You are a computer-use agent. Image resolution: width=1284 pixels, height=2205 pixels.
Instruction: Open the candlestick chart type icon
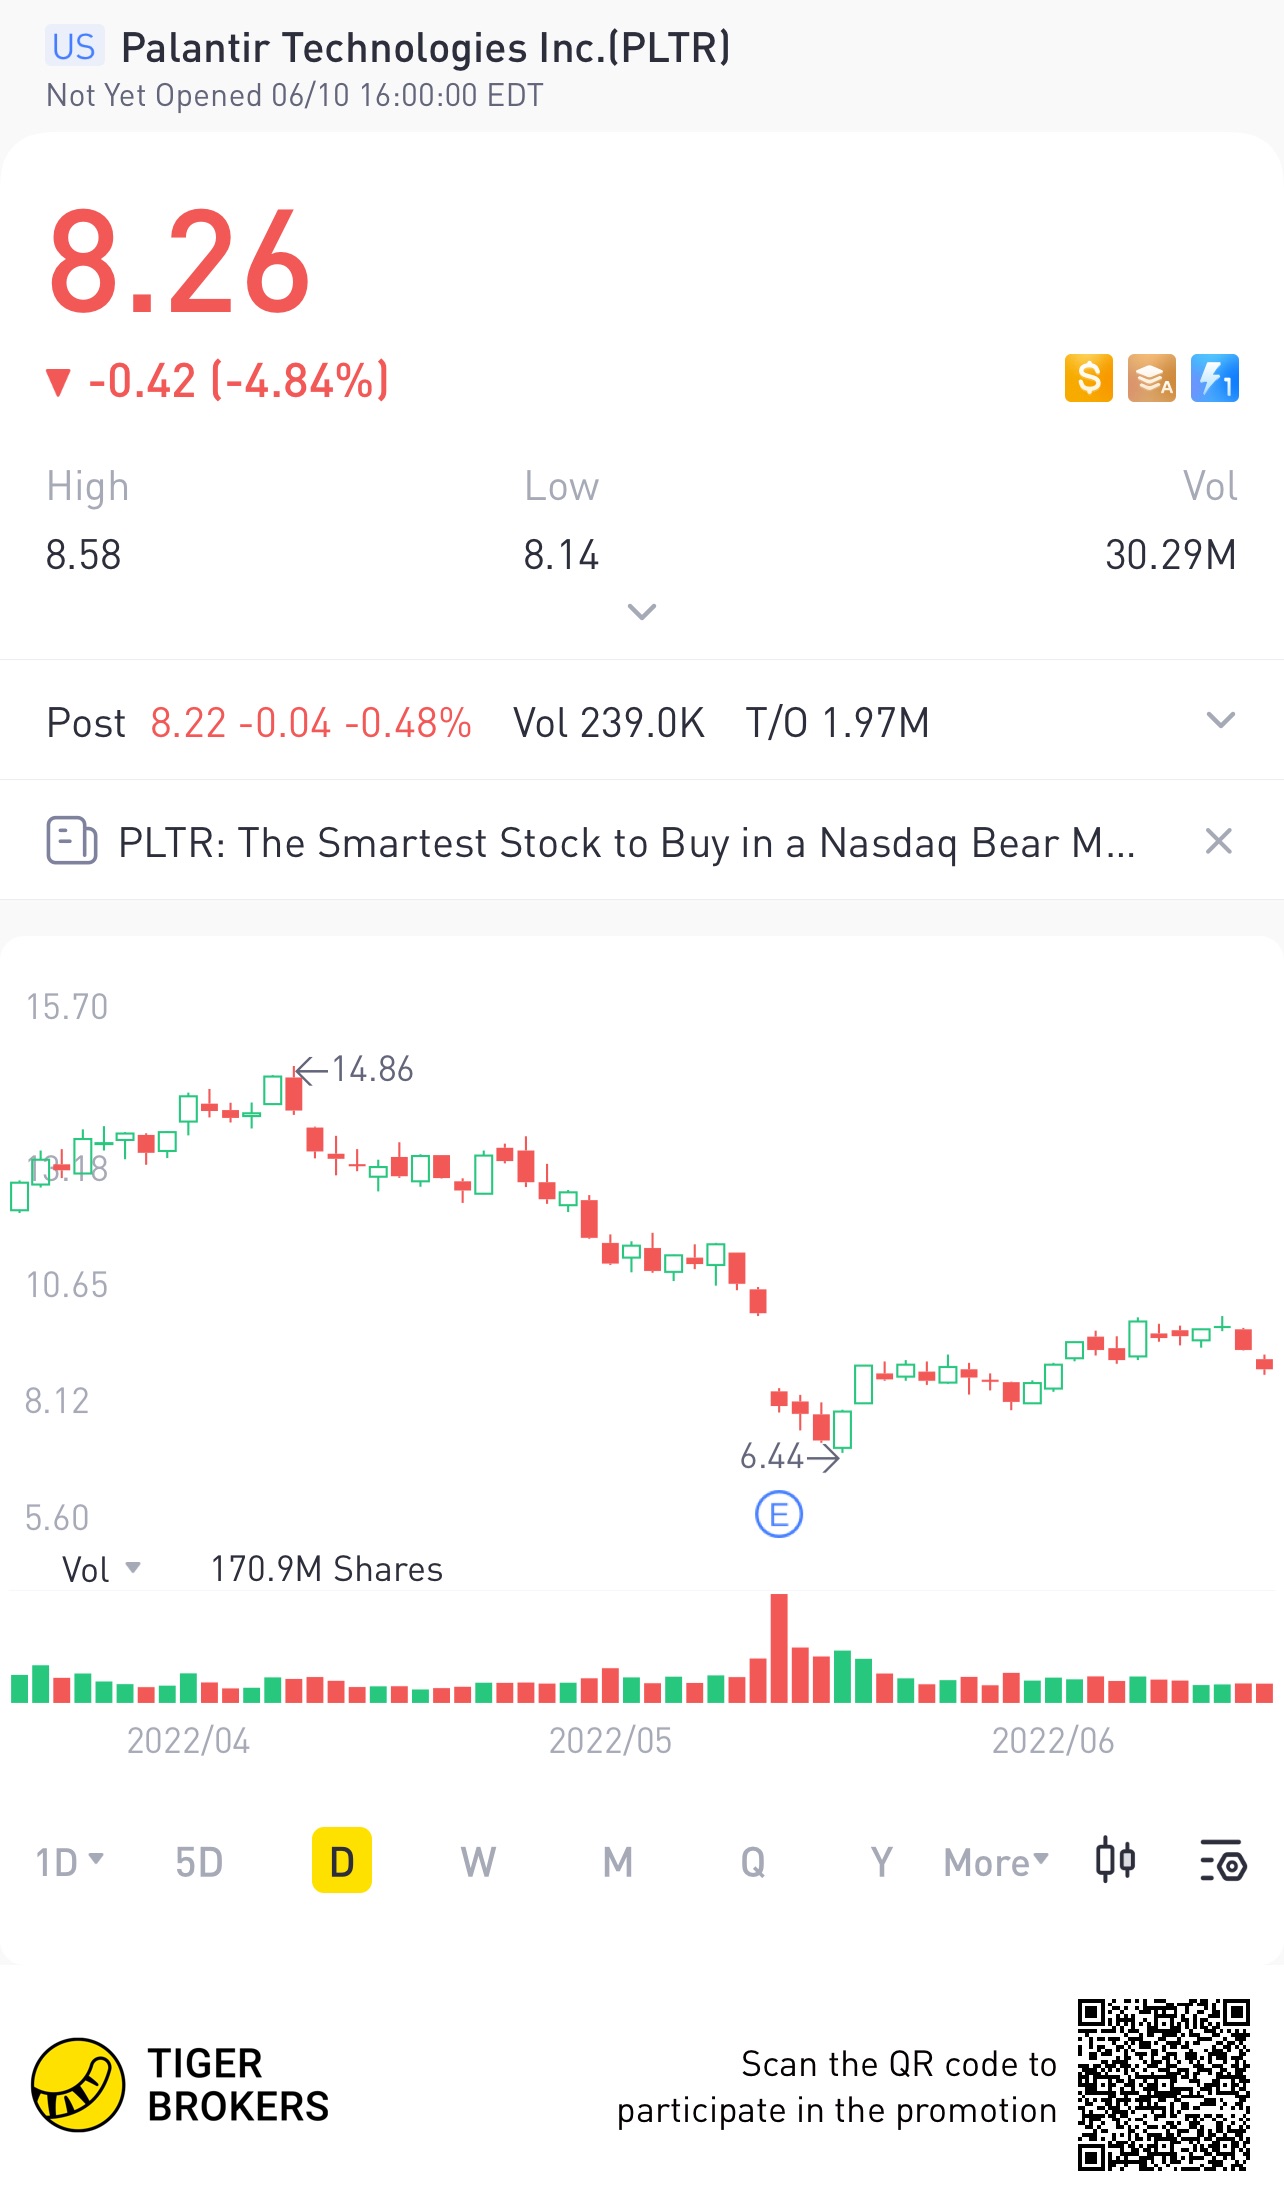point(1115,1861)
